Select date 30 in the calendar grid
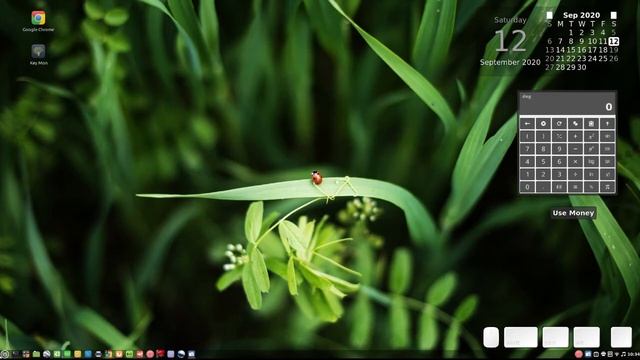 click(582, 67)
